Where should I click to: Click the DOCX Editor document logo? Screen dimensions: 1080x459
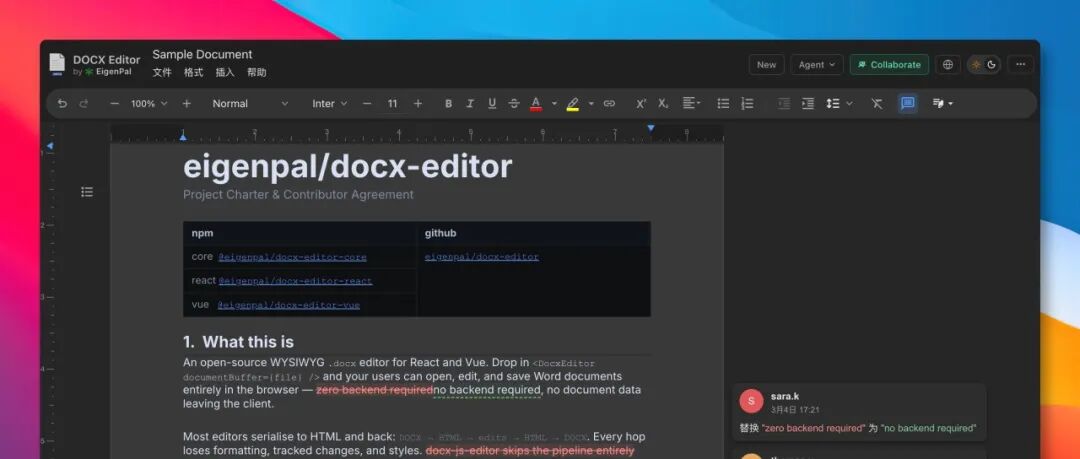click(57, 63)
